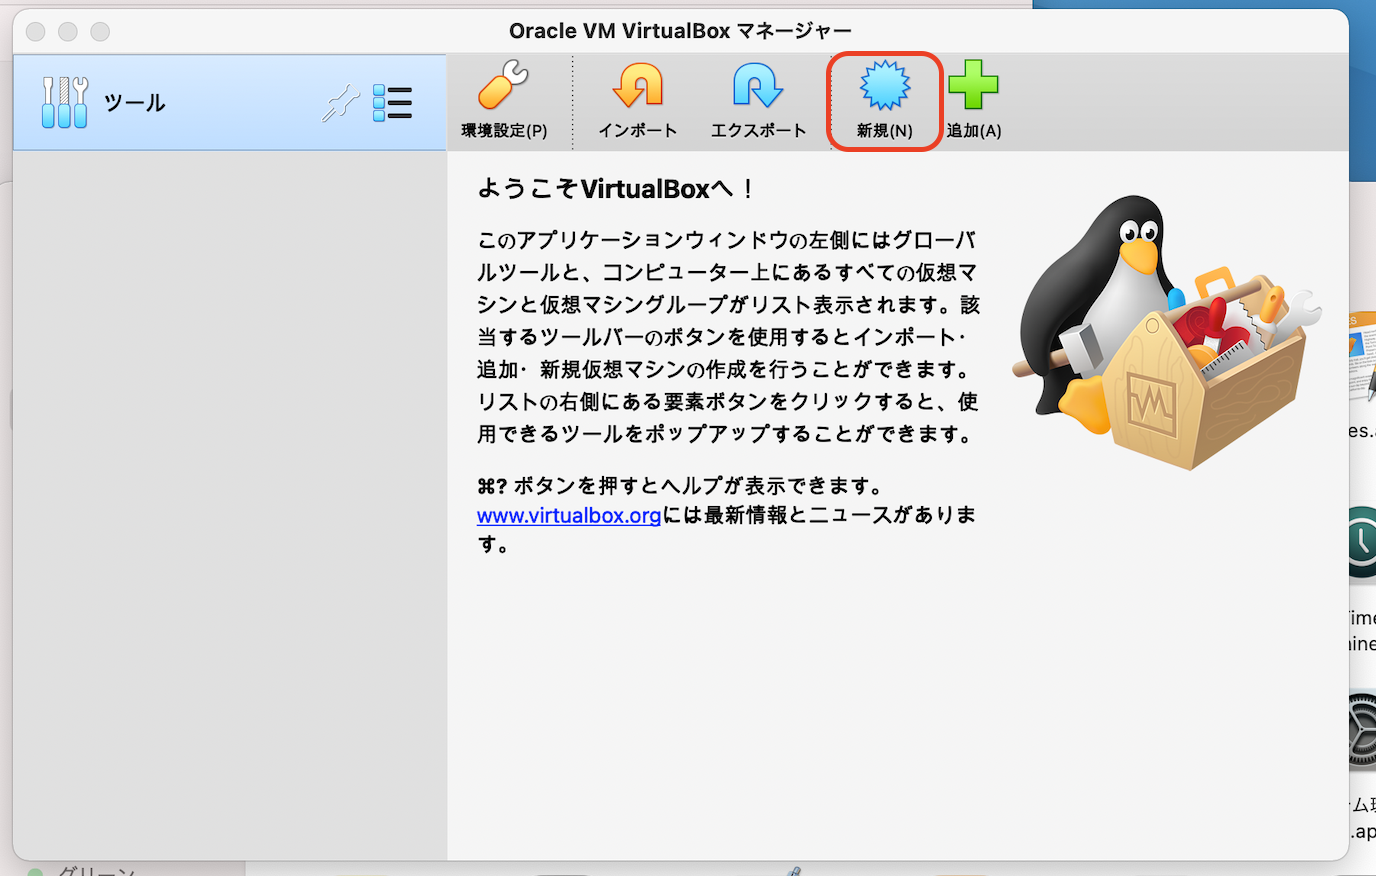
Task: Add an existing VM via 追加 icon
Action: click(x=973, y=100)
